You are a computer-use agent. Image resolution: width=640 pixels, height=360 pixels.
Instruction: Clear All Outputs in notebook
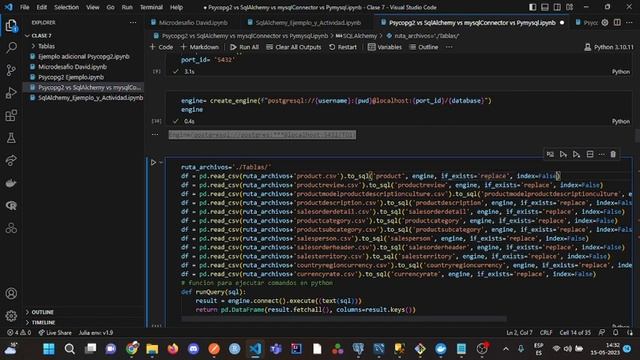coord(294,47)
